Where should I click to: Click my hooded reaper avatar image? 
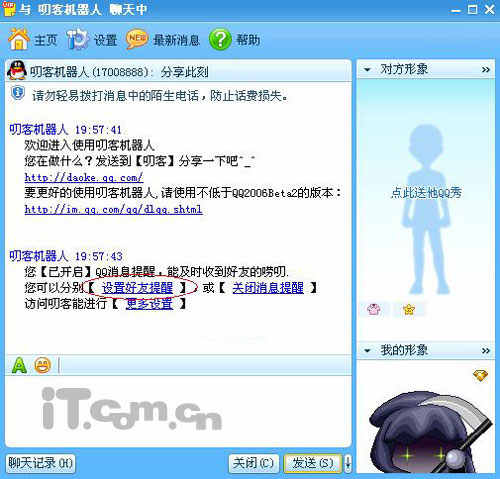pos(429,432)
